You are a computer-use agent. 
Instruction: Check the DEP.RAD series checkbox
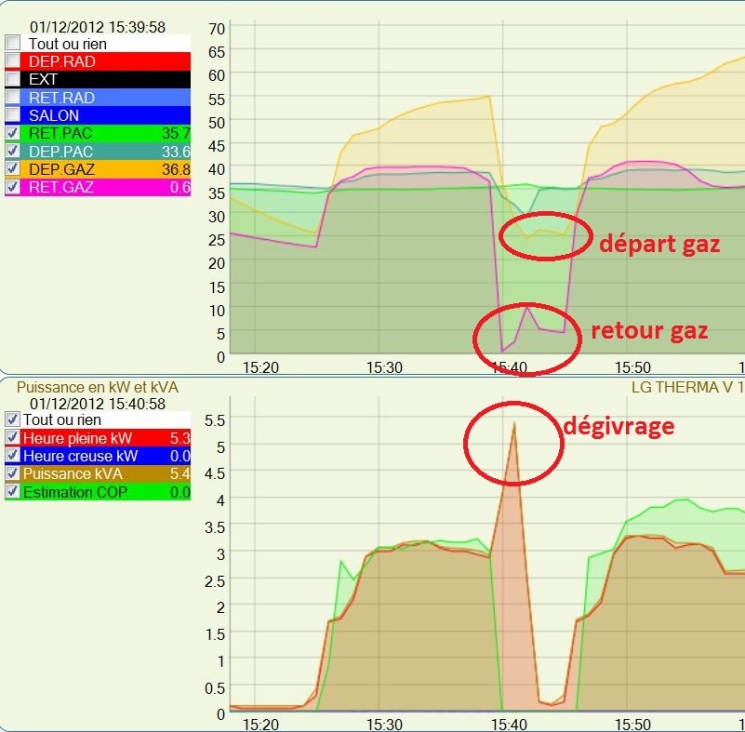tap(12, 61)
